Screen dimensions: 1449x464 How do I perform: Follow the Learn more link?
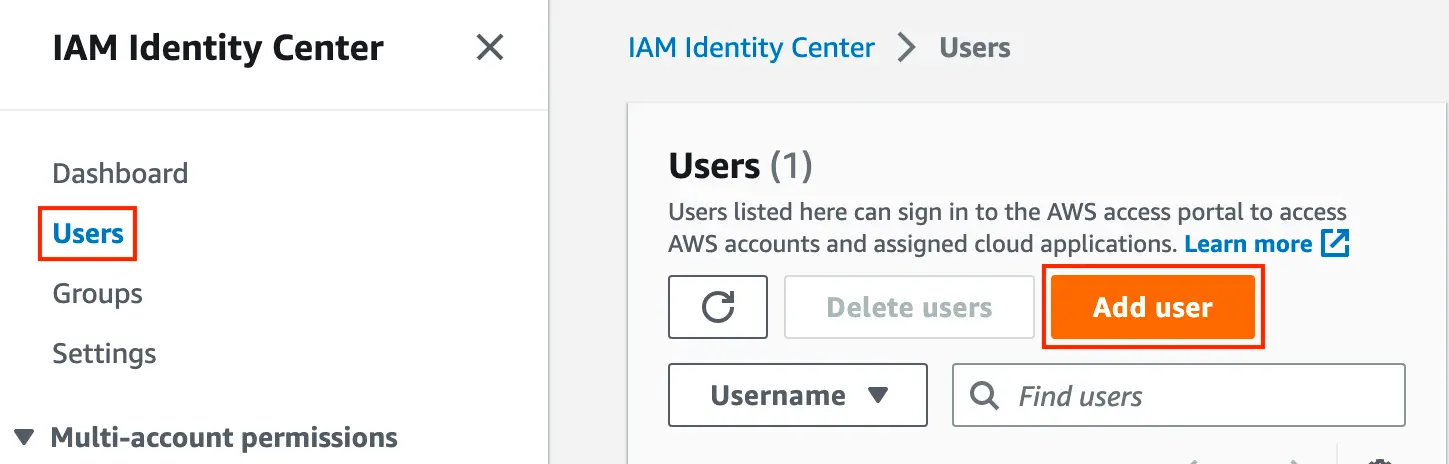click(1248, 244)
